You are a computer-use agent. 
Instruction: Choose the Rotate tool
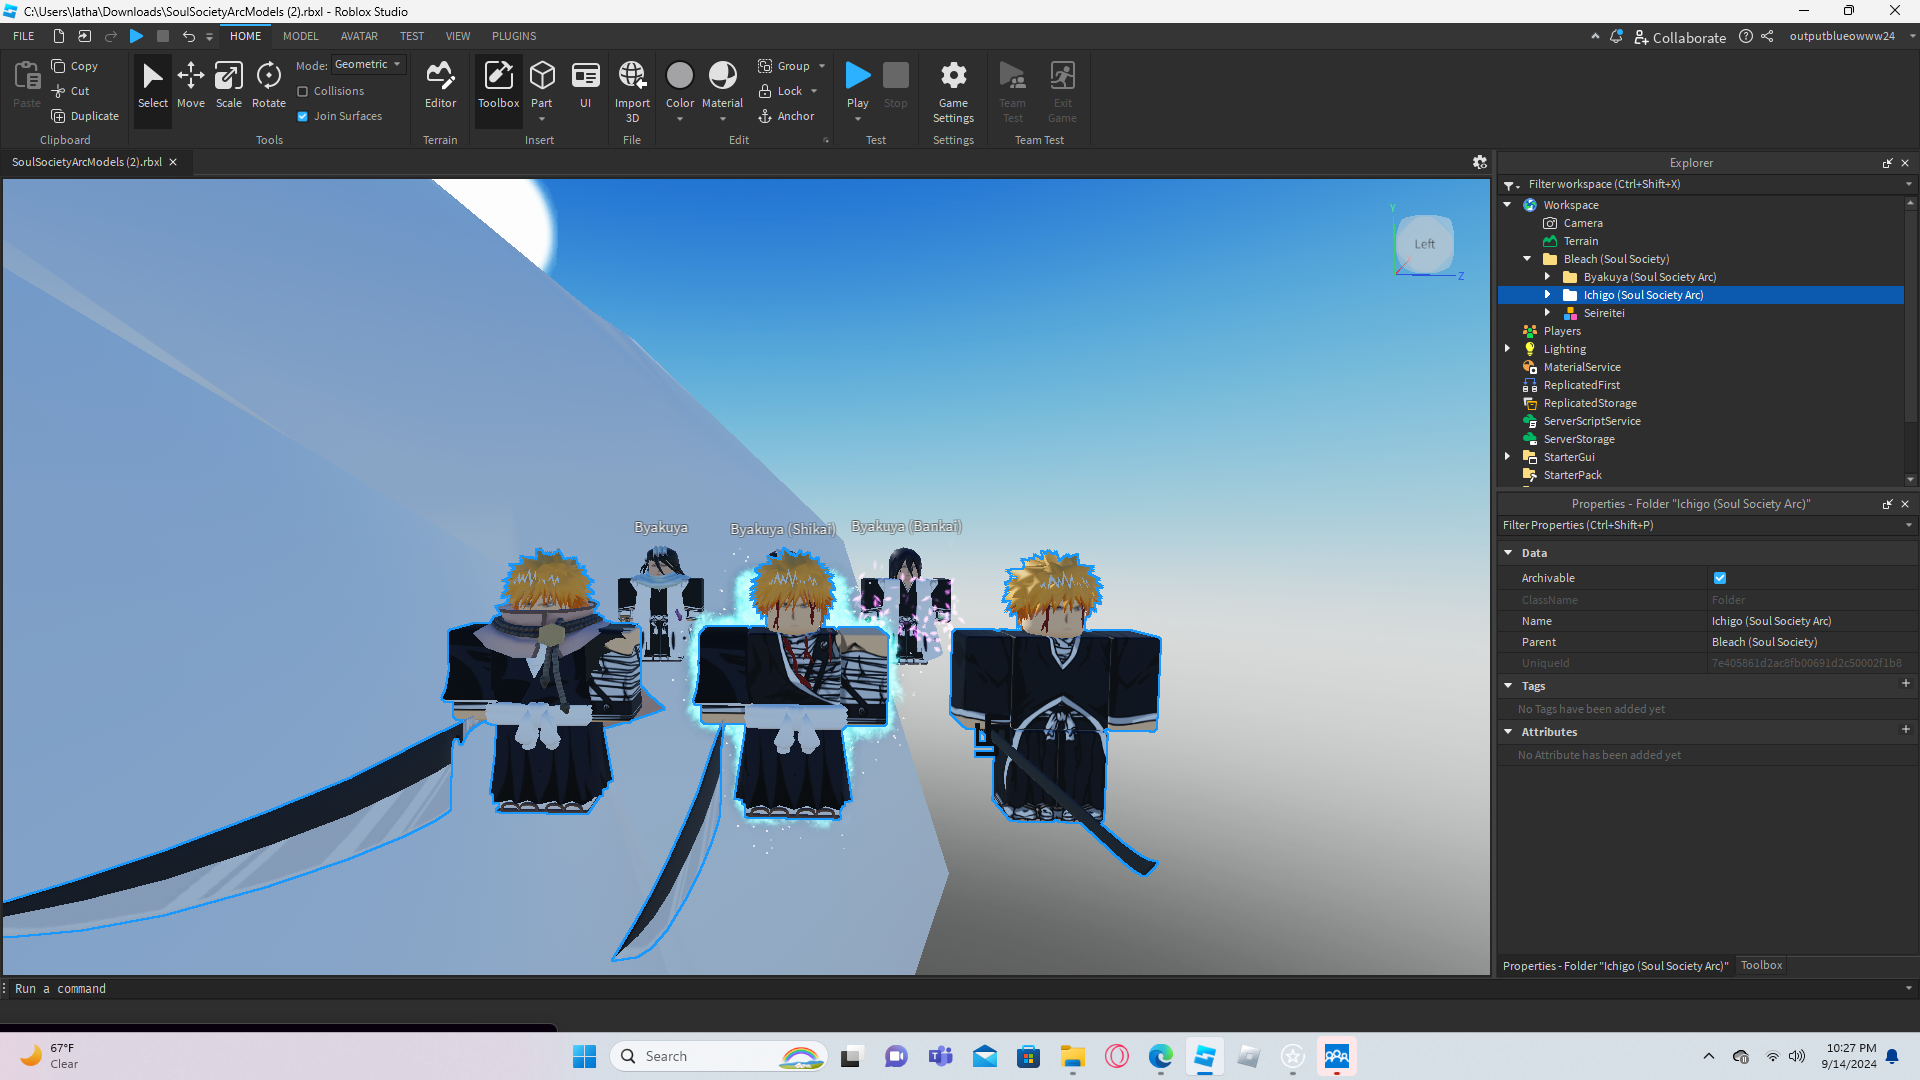tap(268, 84)
